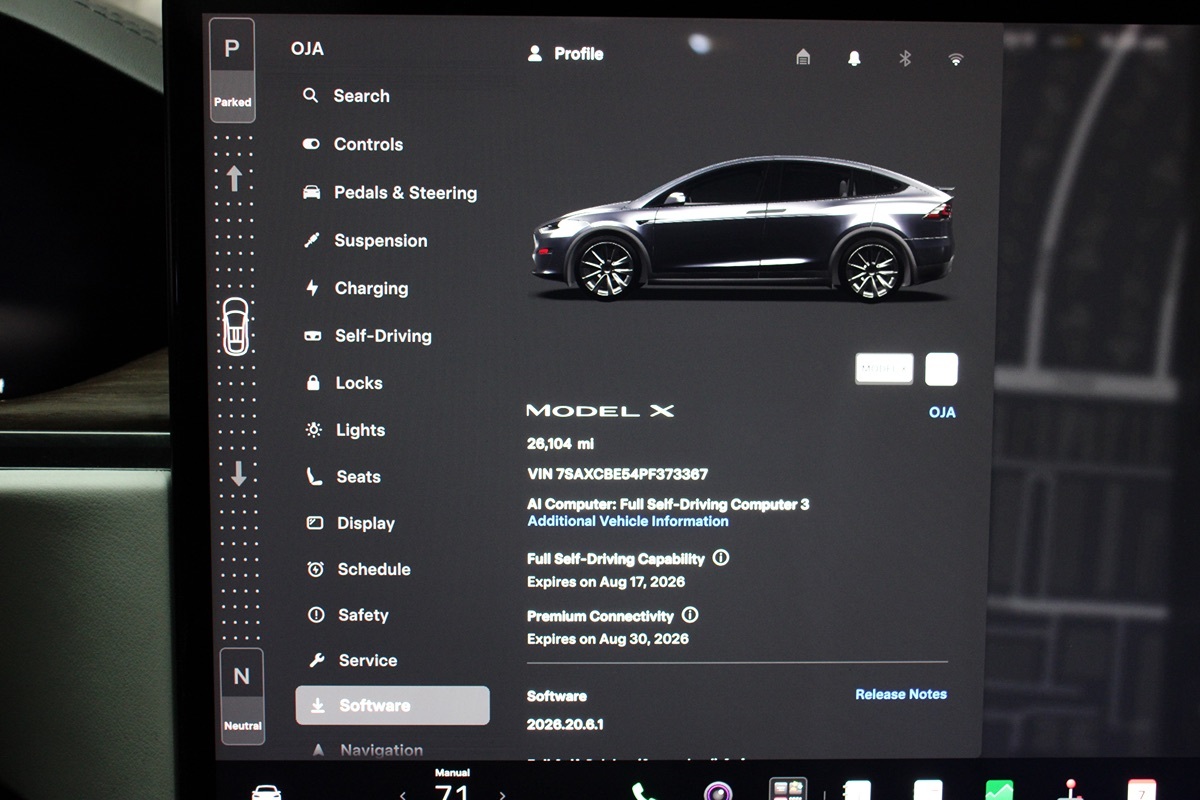Open notifications bell icon
The height and width of the screenshot is (800, 1200).
854,58
